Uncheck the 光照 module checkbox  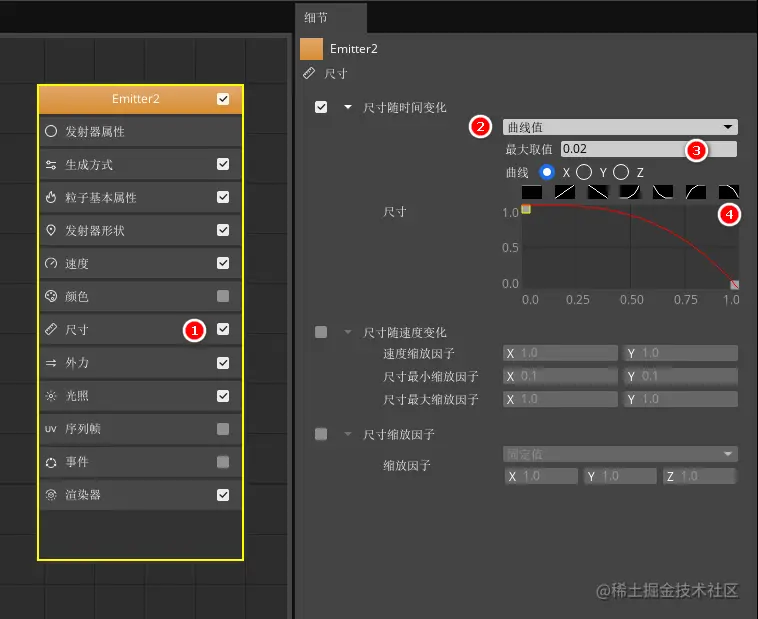point(223,396)
